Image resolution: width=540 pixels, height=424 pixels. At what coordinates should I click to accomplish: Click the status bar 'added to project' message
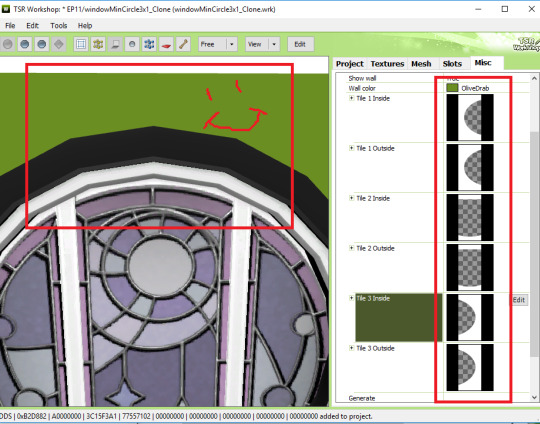(x=345, y=416)
